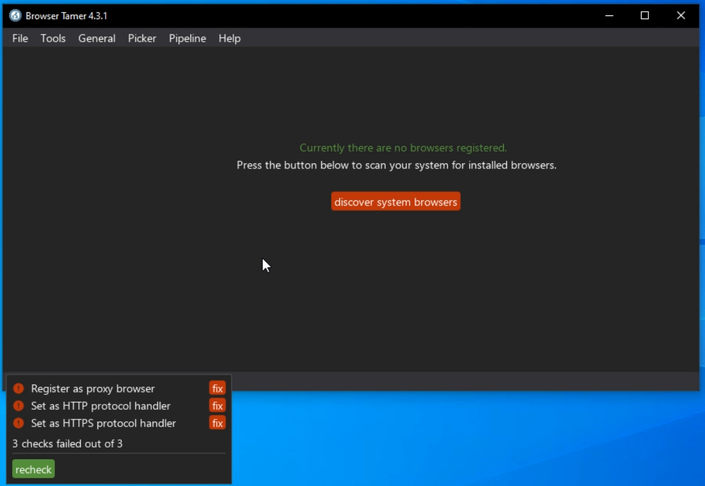Screen dimensions: 705x486
Task: Select 'Register as proxy browser' text
Action: (93, 388)
